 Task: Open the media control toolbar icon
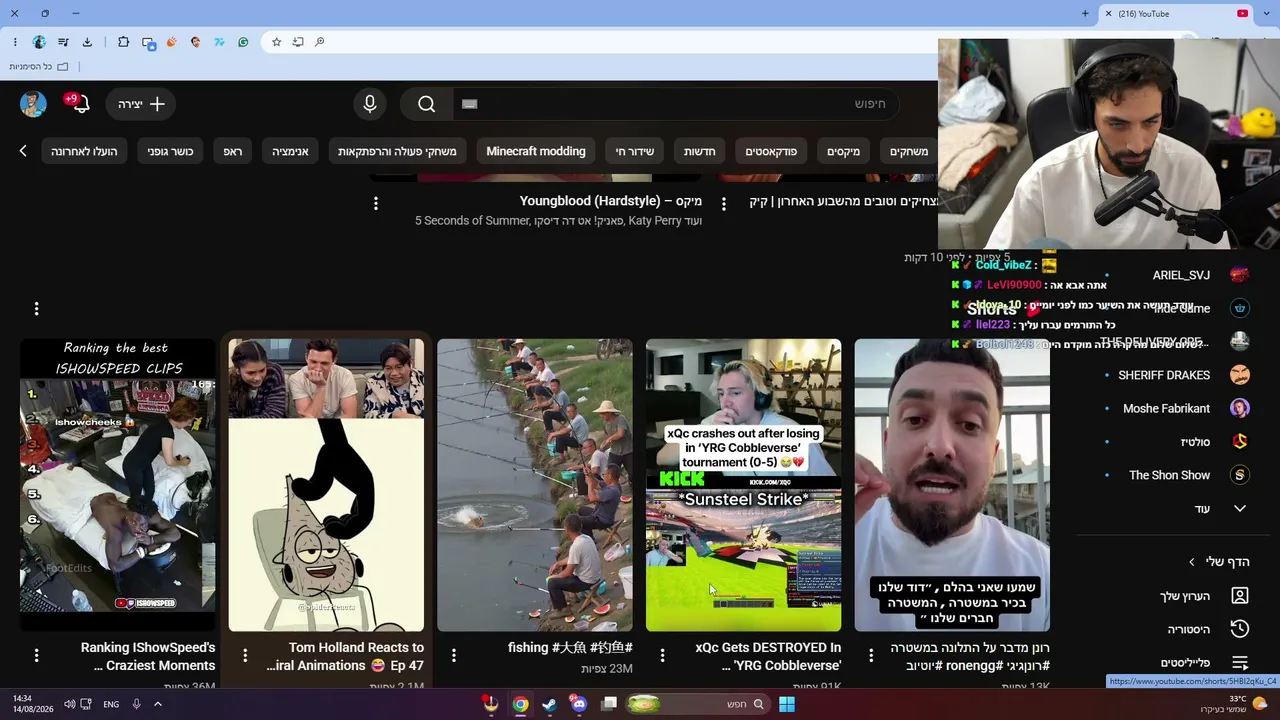(63, 42)
